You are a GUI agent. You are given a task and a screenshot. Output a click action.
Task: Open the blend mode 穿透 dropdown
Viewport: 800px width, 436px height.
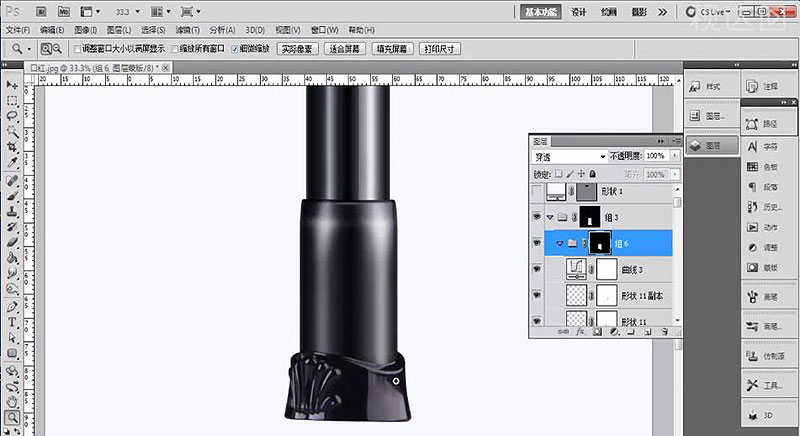click(x=569, y=157)
